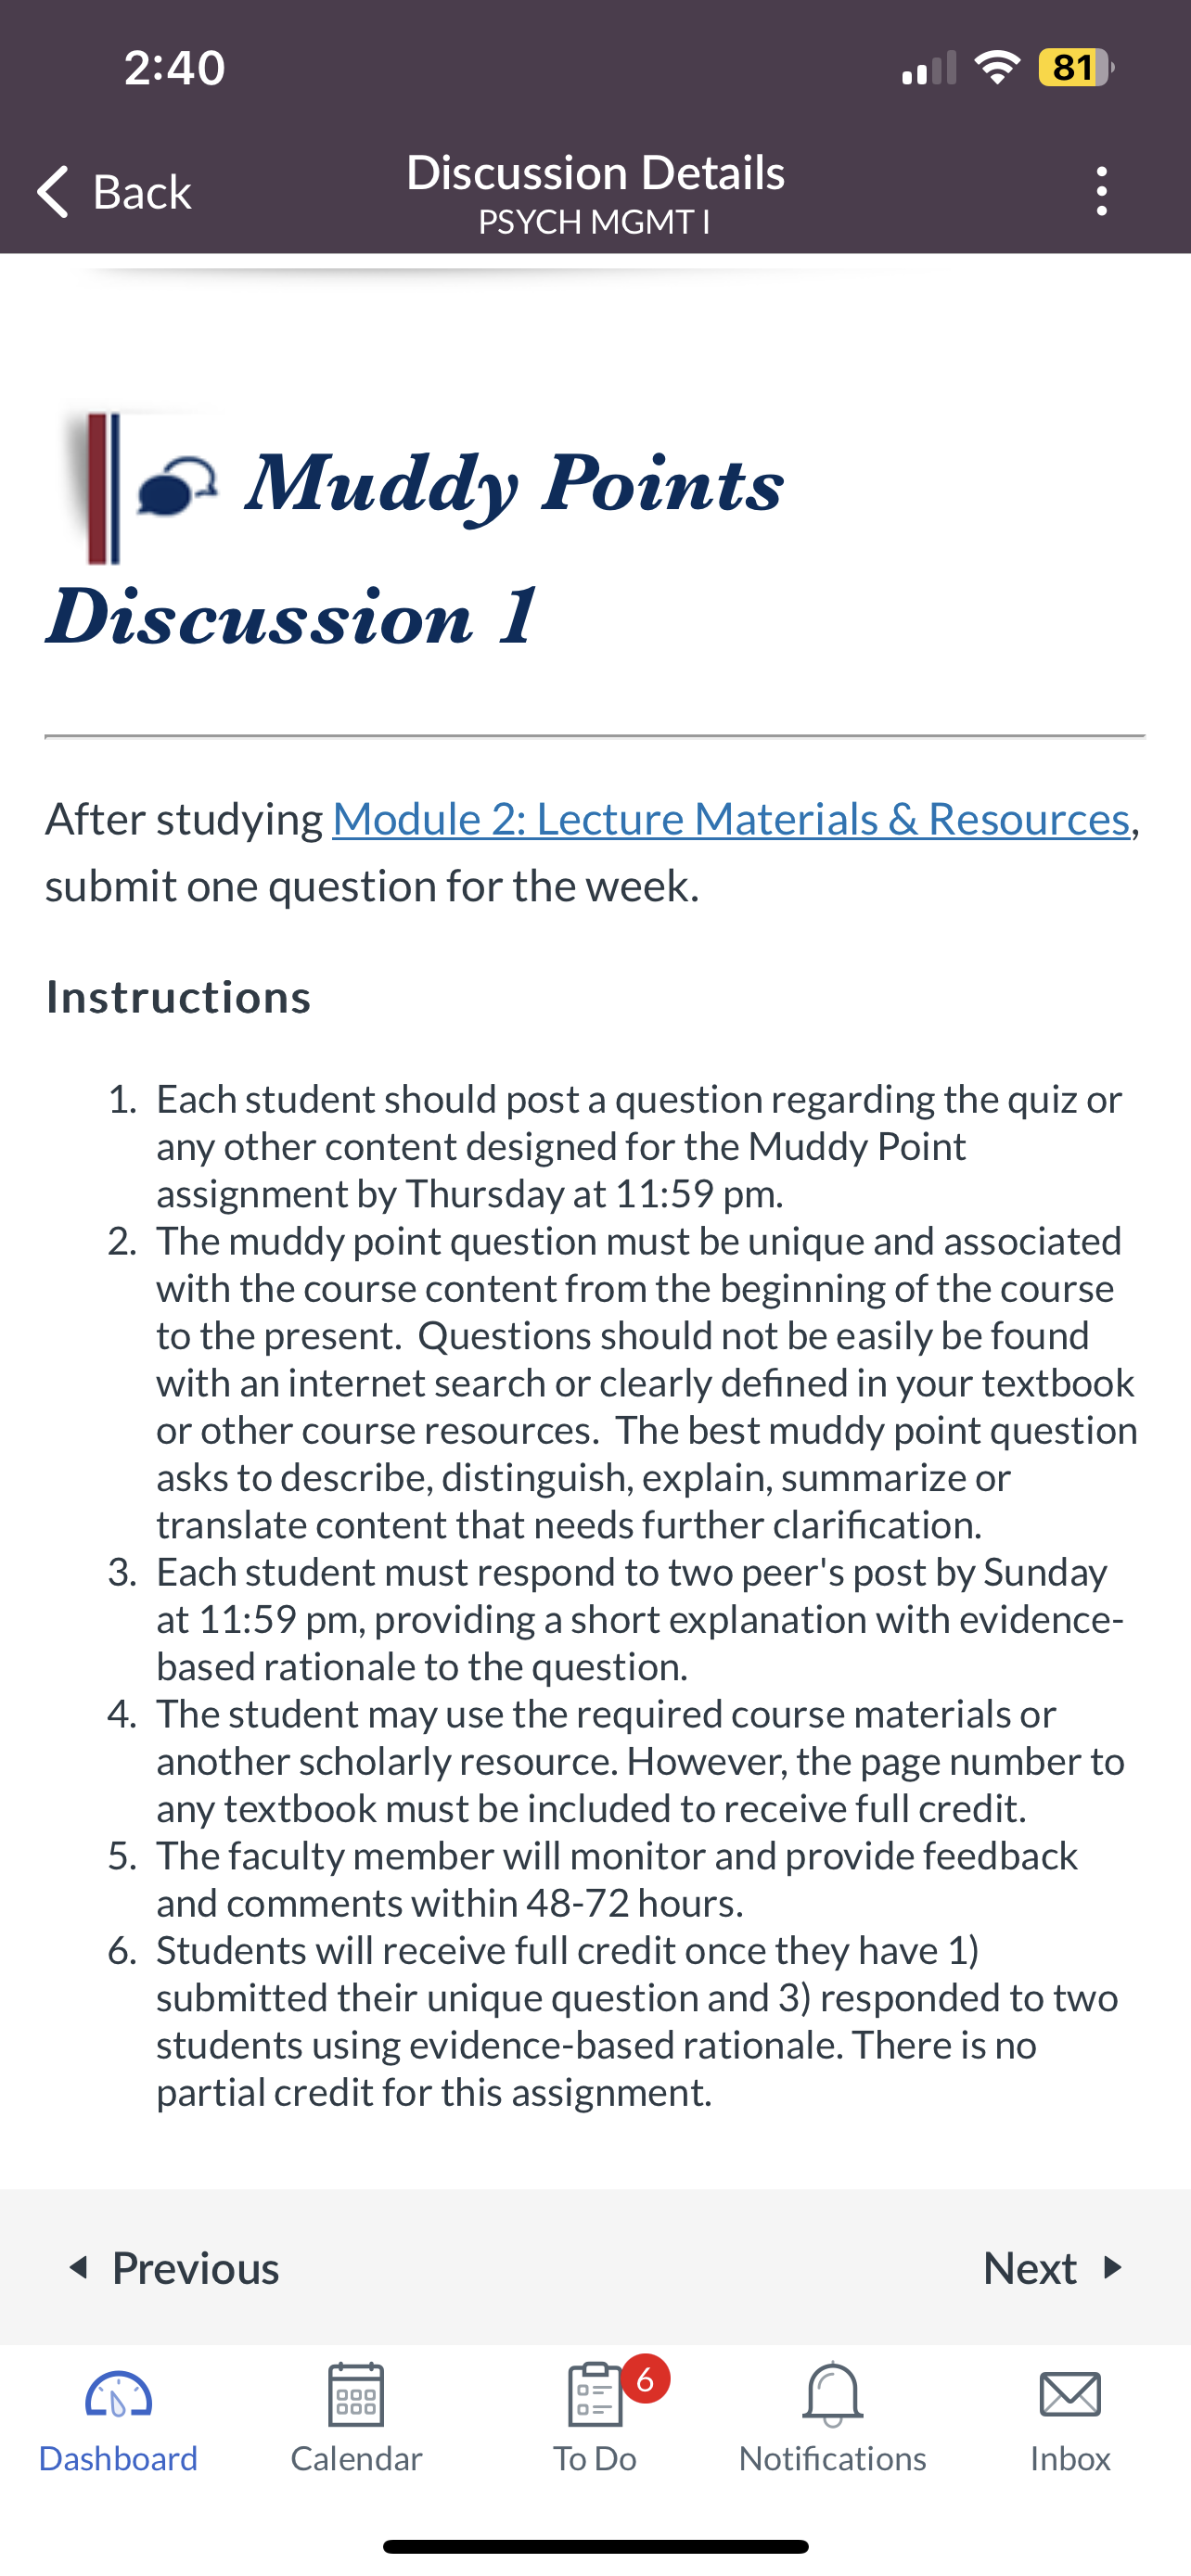Select the Dashboard tab label
The height and width of the screenshot is (2576, 1191).
pos(118,2458)
